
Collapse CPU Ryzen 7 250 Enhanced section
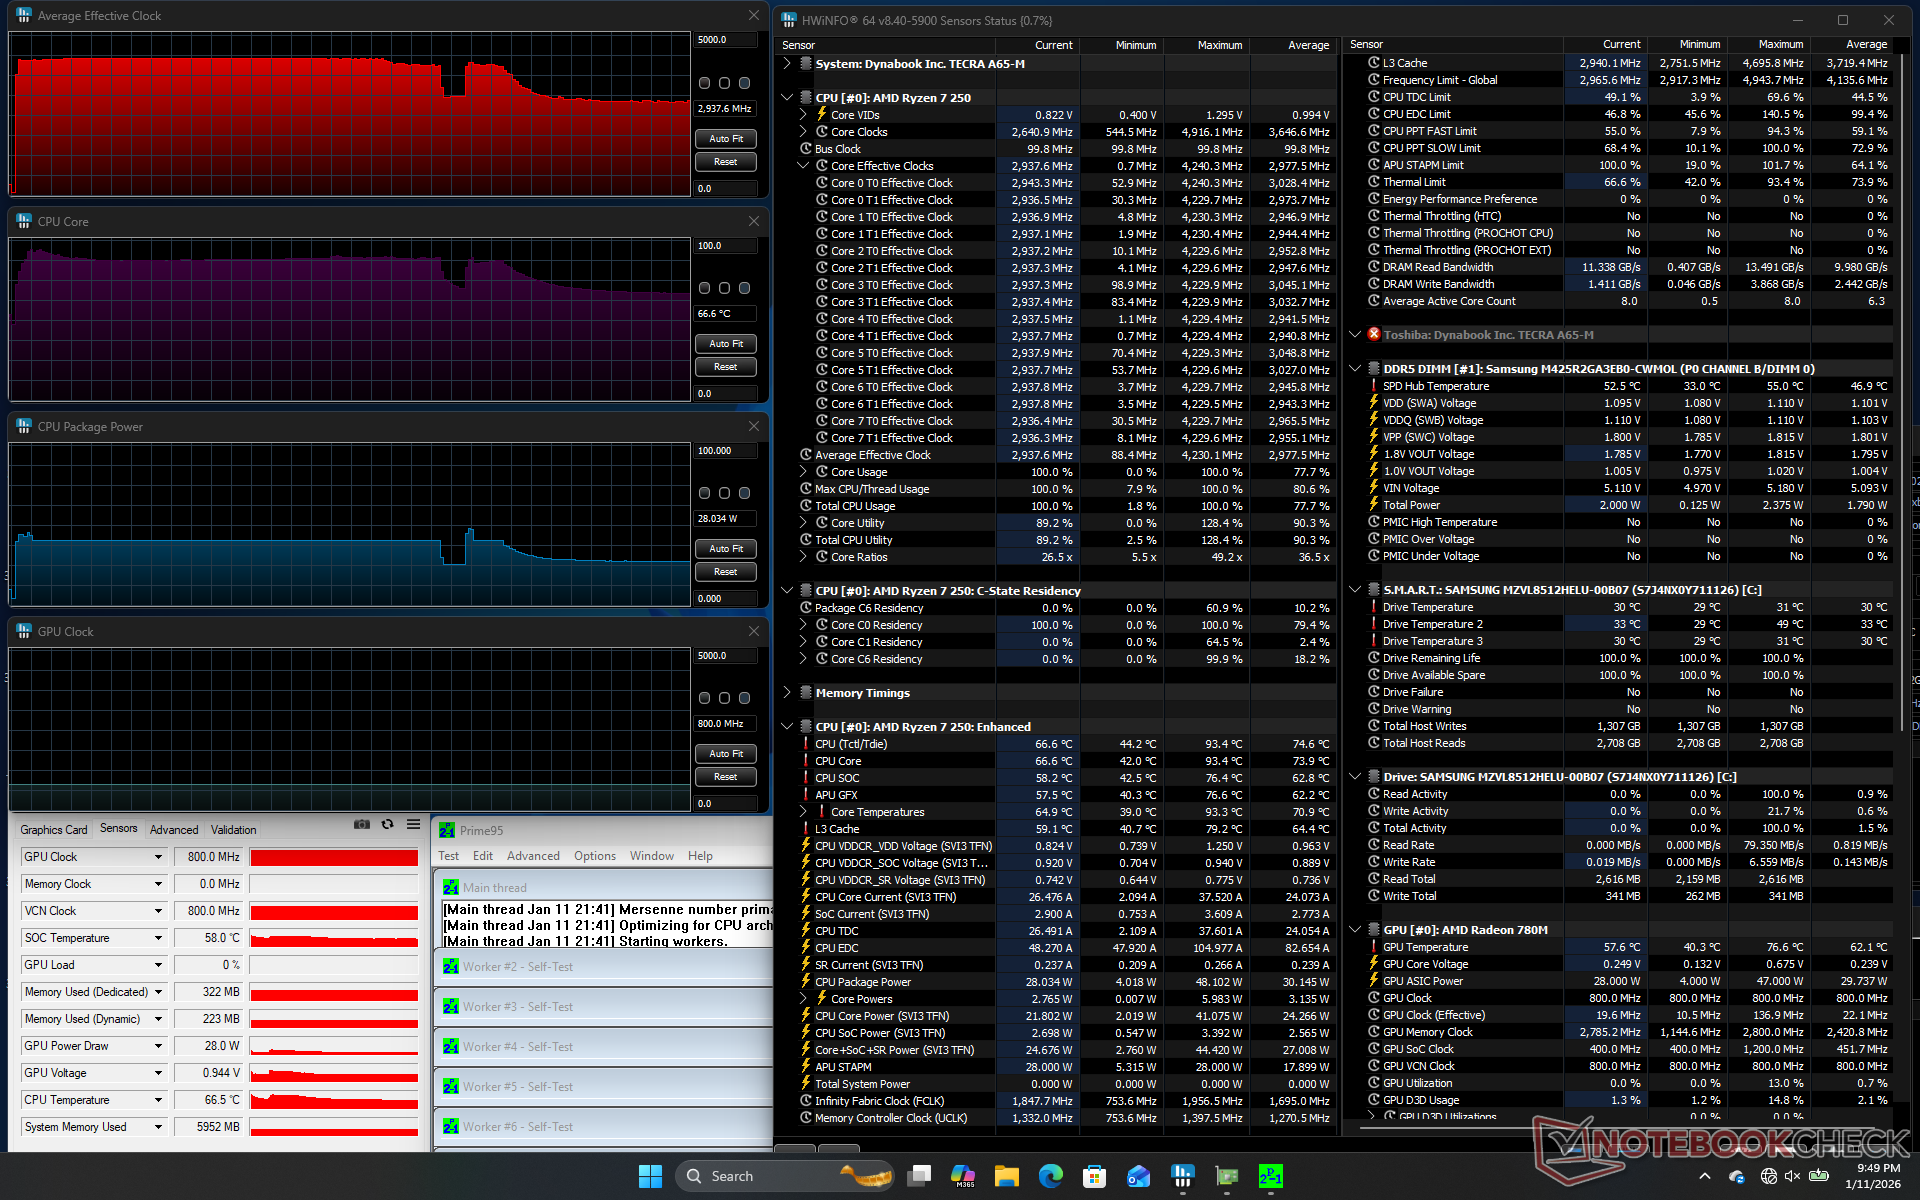pos(787,727)
